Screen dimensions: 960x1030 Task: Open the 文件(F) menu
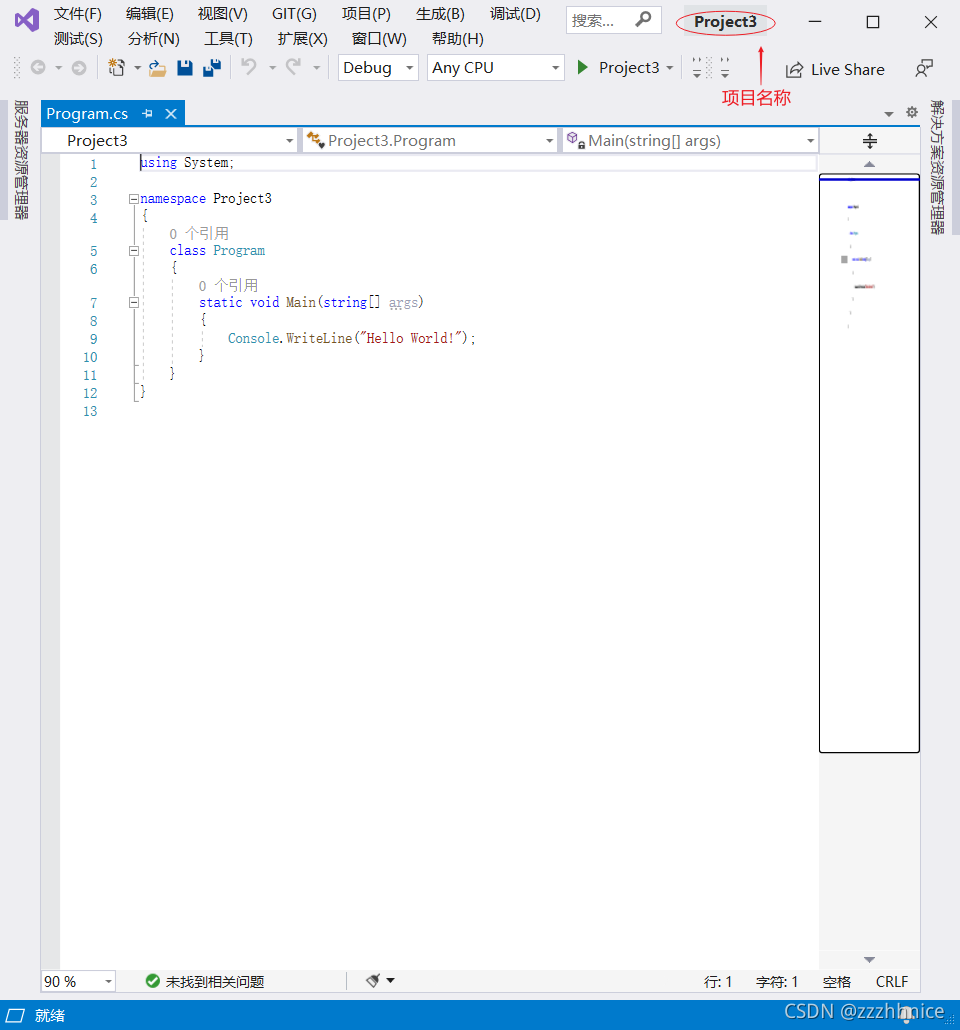pos(78,14)
